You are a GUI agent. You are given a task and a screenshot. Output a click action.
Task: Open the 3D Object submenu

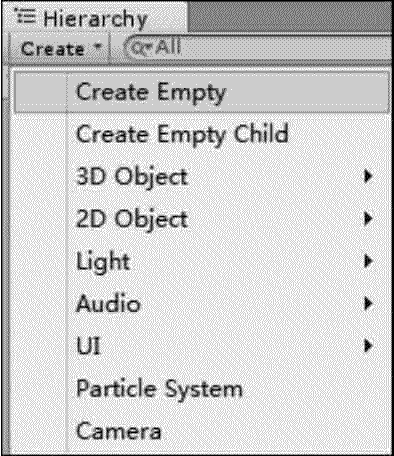click(x=202, y=177)
